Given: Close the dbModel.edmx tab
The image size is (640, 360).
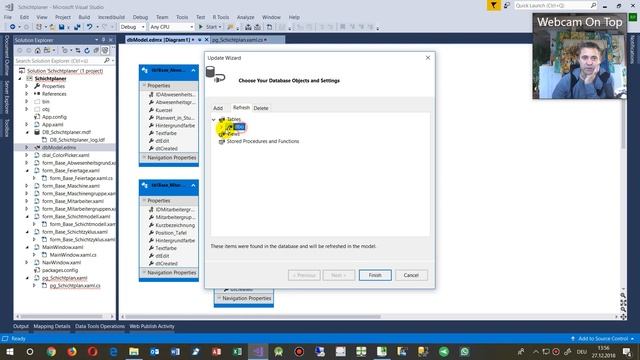Looking at the screenshot, I should pos(206,40).
